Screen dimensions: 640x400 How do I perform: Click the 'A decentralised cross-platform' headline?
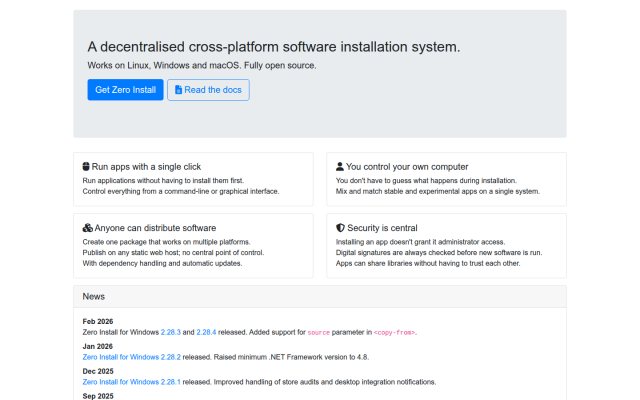274,47
